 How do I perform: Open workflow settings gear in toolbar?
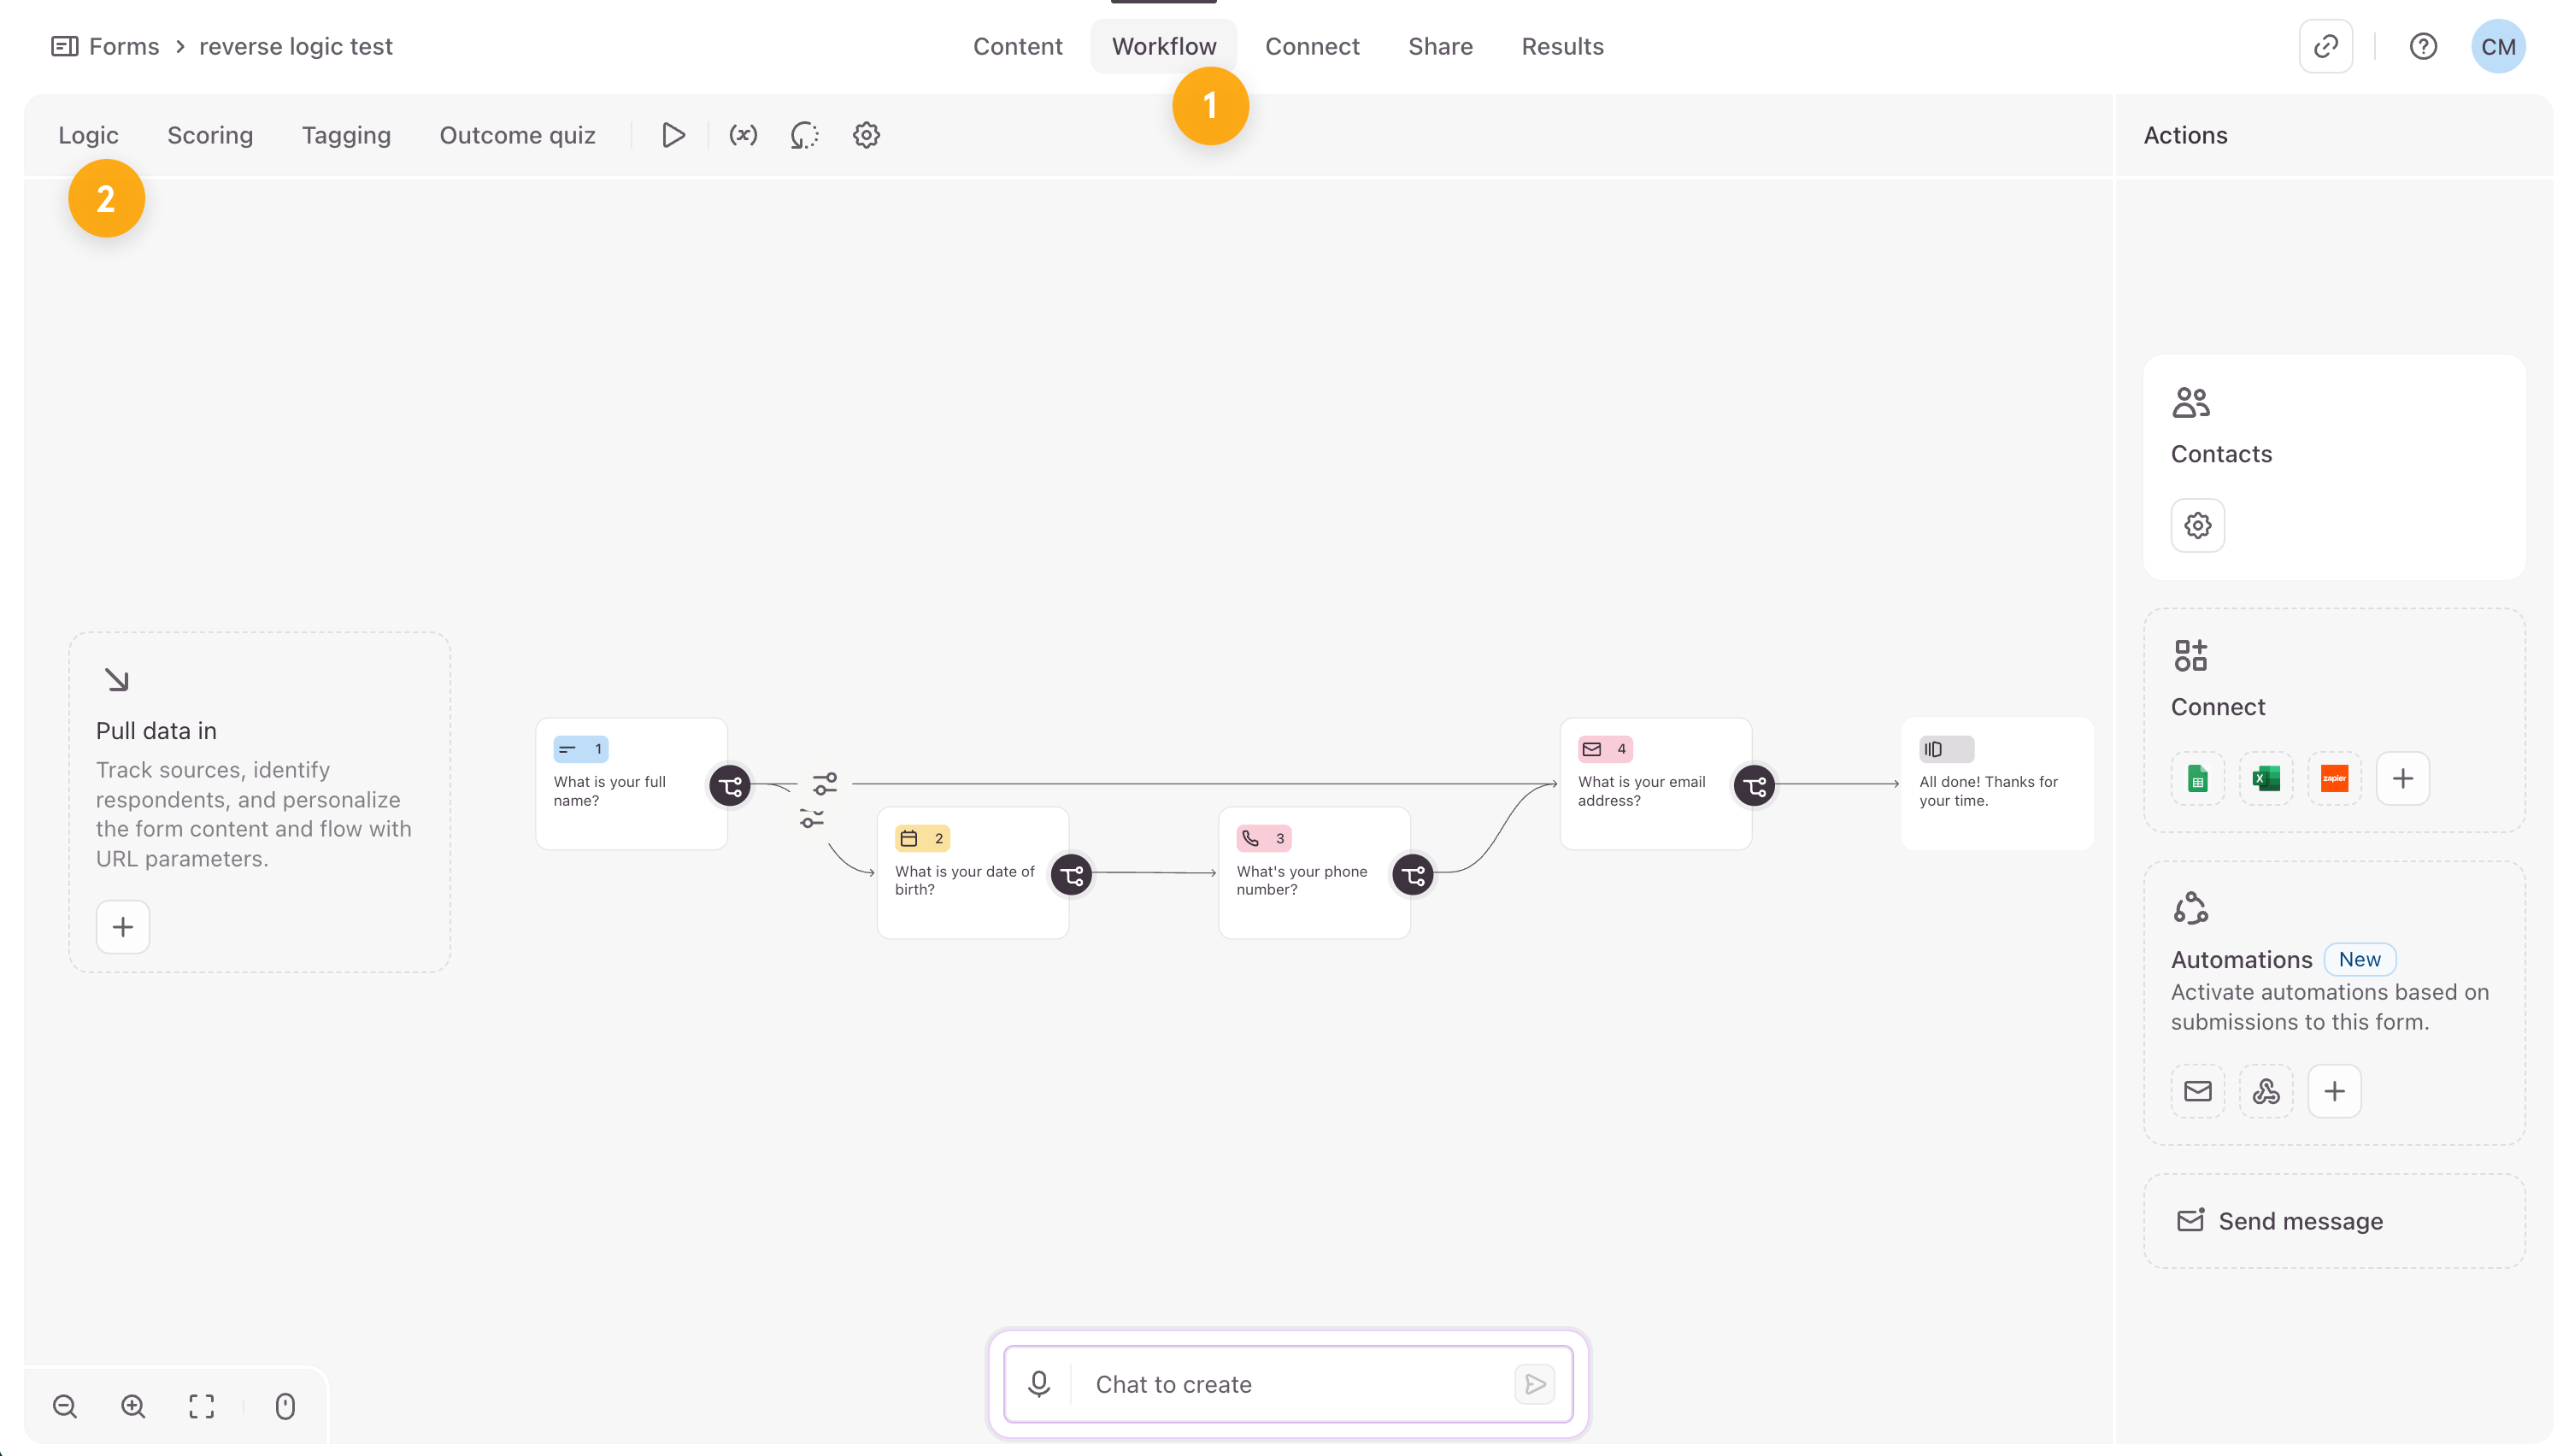(x=866, y=135)
